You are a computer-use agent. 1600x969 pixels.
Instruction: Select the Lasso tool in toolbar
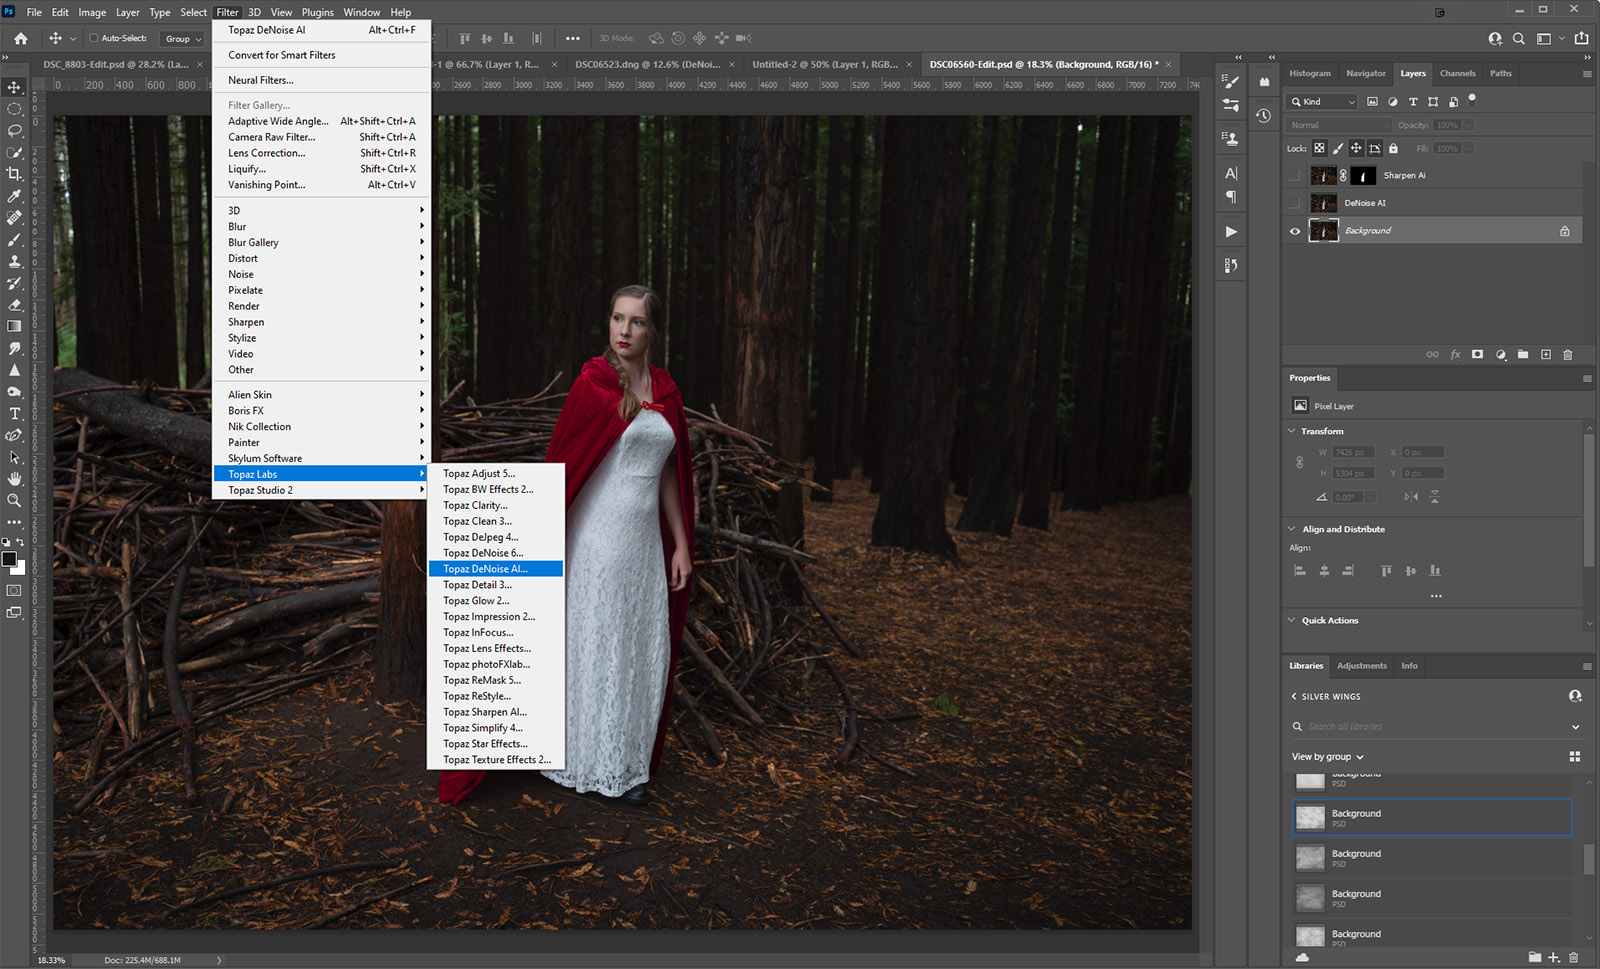click(x=14, y=131)
